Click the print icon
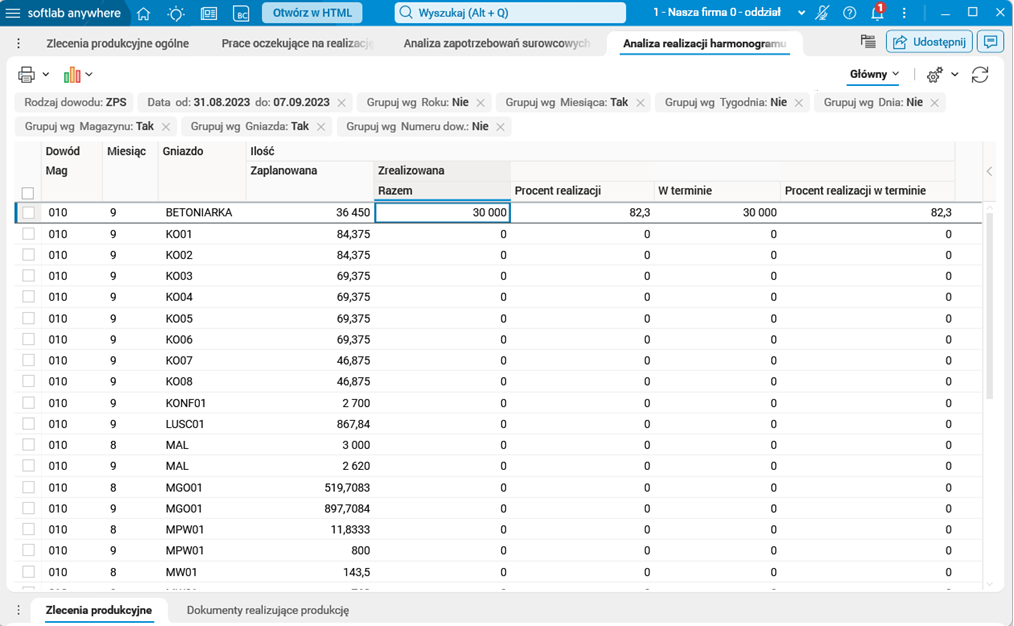Viewport: 1014px width, 626px height. tap(26, 75)
